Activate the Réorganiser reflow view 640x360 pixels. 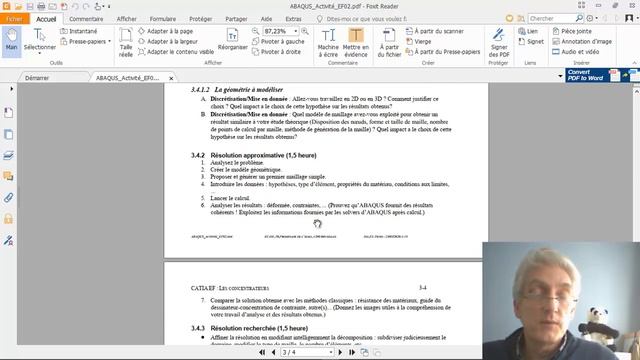point(233,41)
